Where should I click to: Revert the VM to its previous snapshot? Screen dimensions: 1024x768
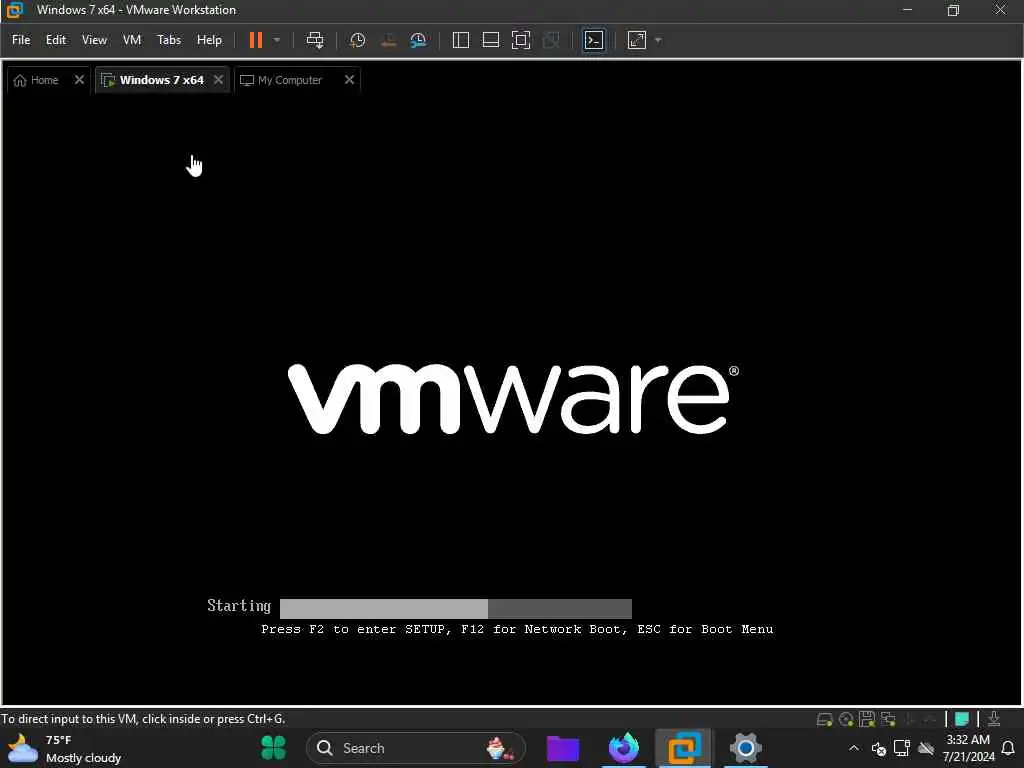[388, 40]
